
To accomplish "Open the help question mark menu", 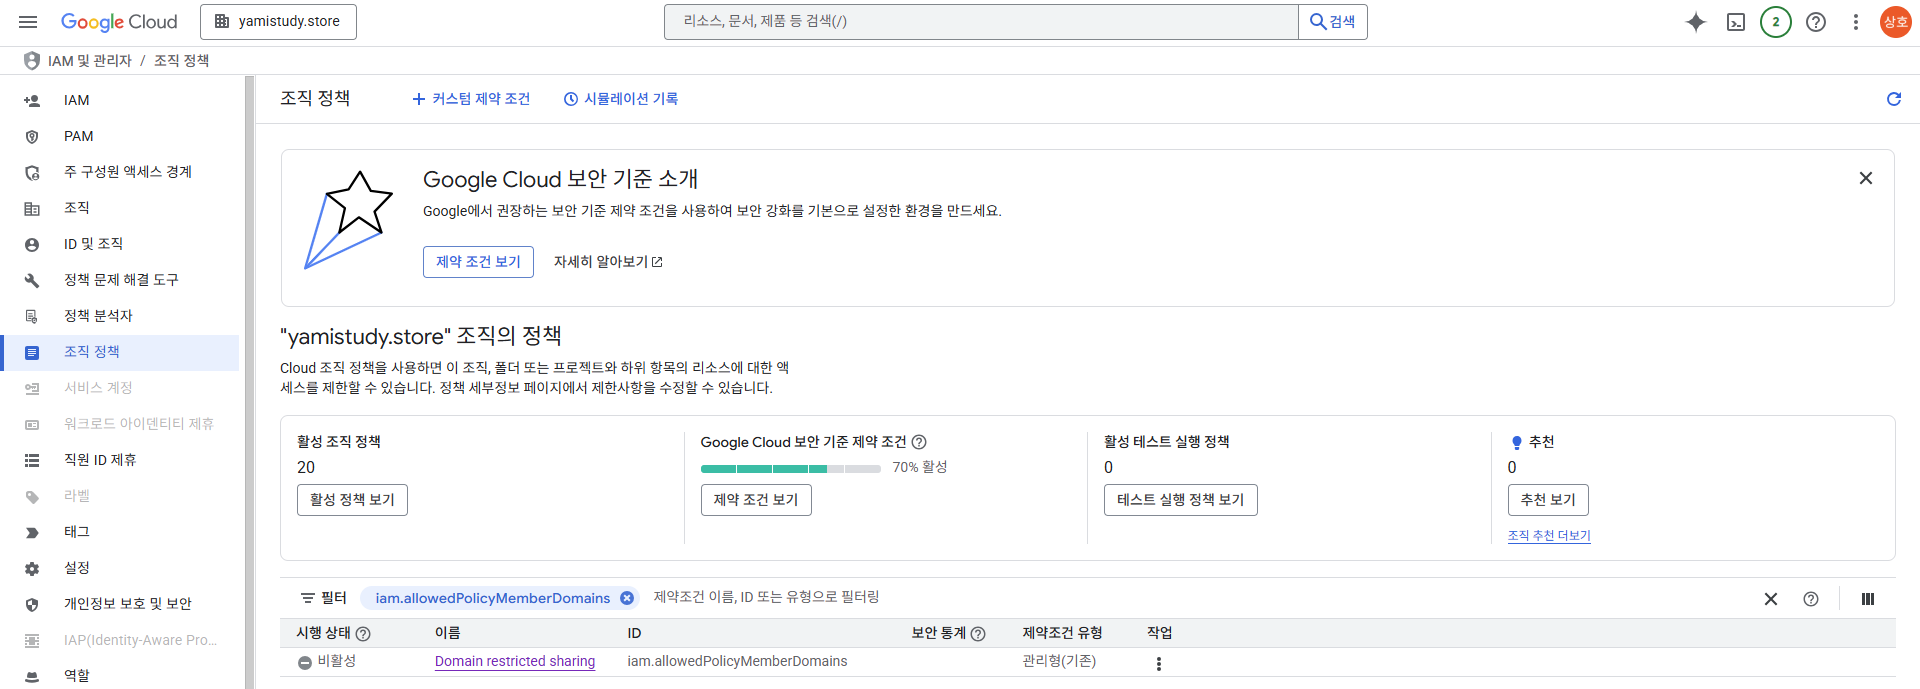I will click(1816, 21).
